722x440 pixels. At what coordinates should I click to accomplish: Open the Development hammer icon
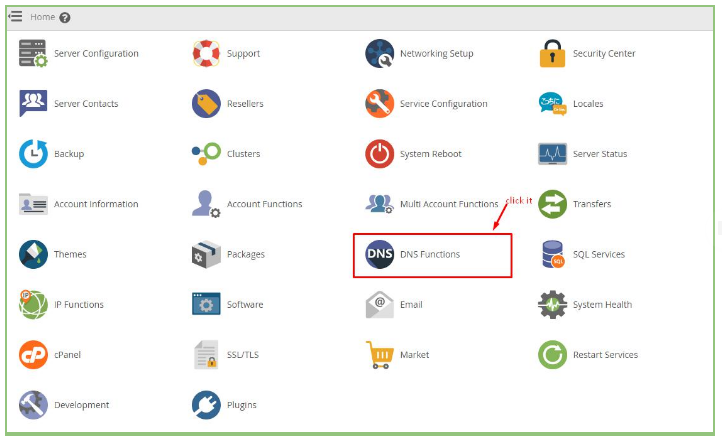[x=33, y=405]
